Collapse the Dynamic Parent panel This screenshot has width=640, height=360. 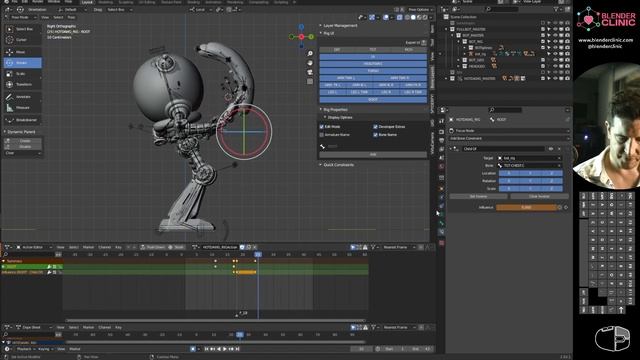5,132
